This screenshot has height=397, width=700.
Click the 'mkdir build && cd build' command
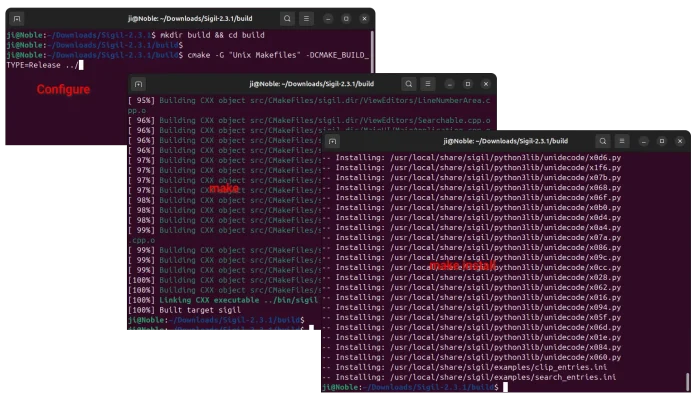coord(212,35)
